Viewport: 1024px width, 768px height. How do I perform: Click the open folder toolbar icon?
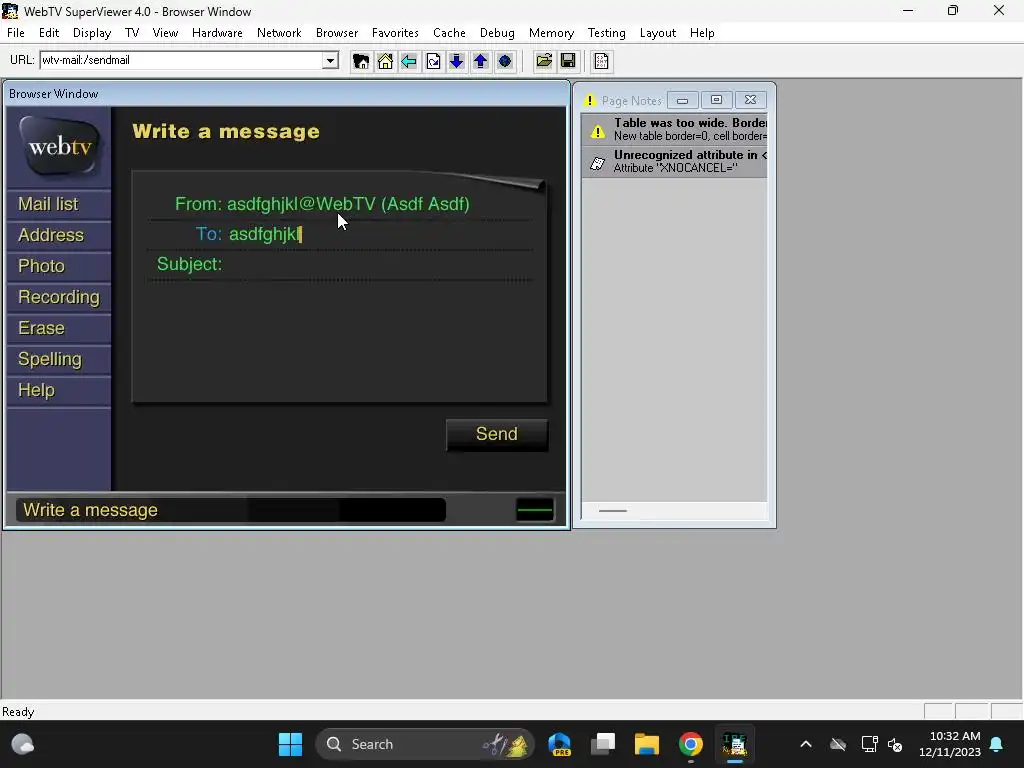544,61
